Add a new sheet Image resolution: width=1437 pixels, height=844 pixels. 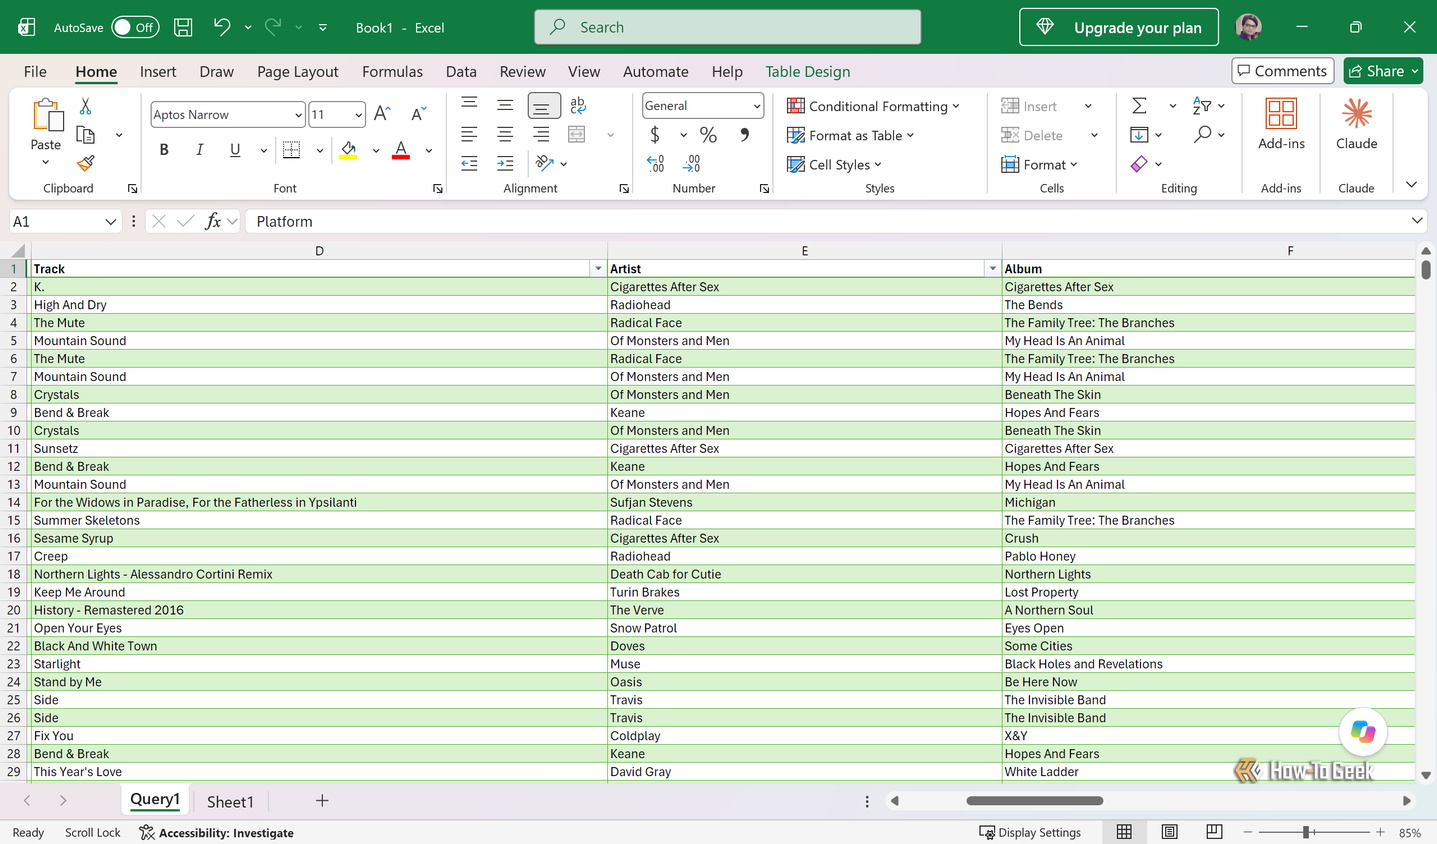click(322, 801)
